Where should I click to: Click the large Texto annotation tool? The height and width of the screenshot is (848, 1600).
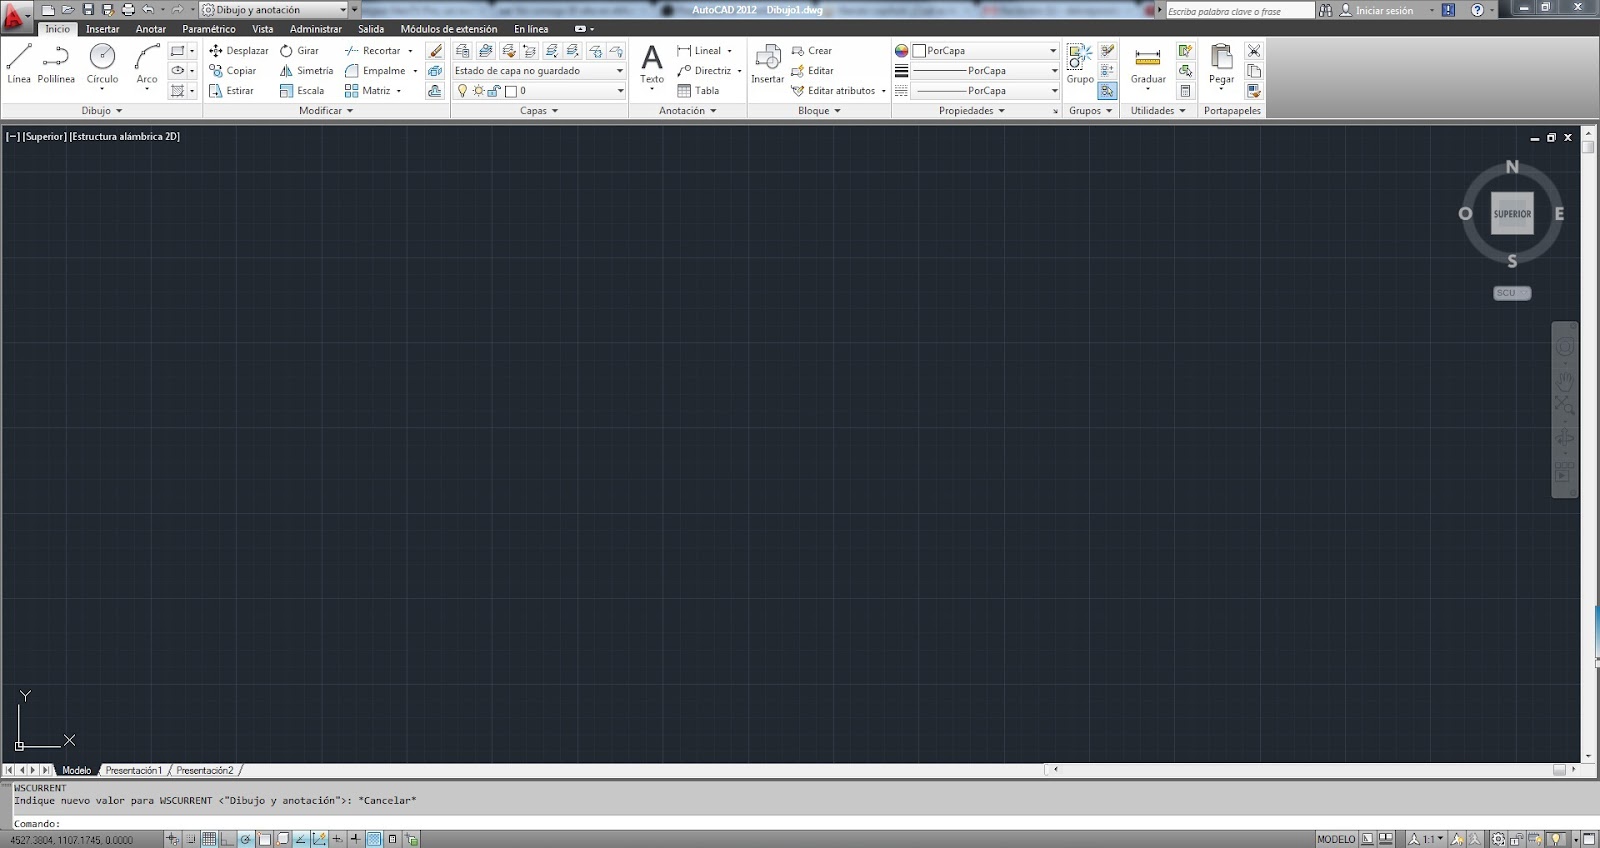(x=652, y=64)
